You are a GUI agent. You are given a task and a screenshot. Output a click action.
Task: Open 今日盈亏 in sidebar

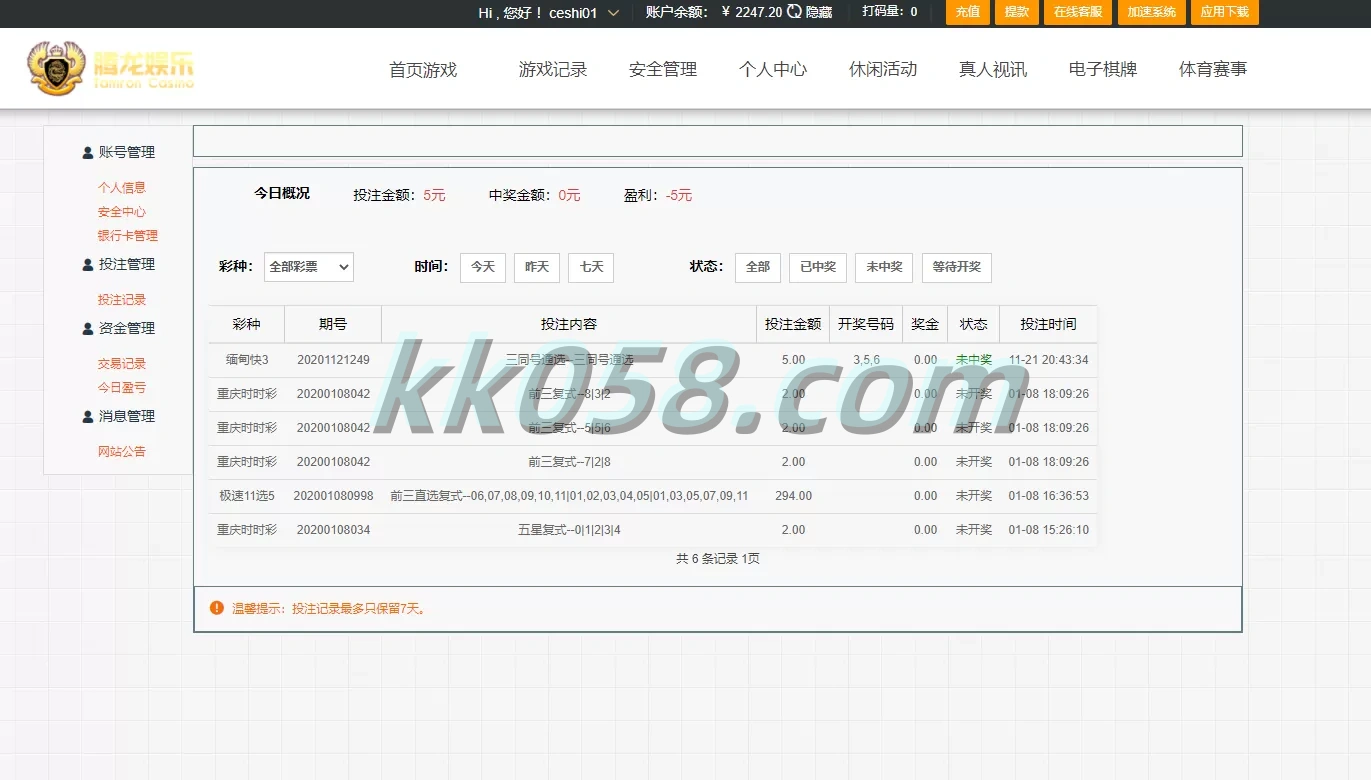pyautogui.click(x=122, y=388)
